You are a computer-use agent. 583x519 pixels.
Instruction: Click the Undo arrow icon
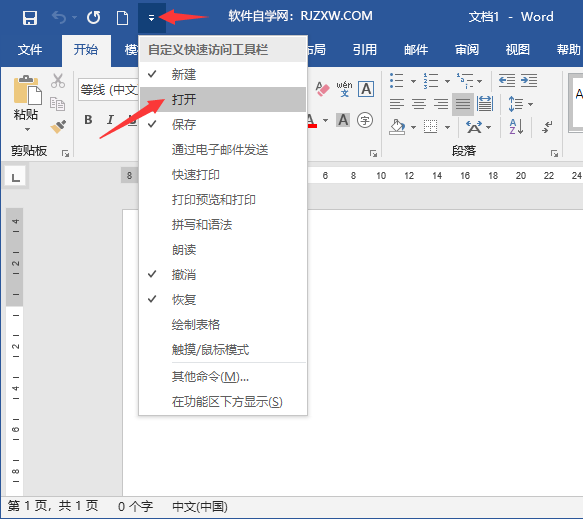click(x=59, y=17)
